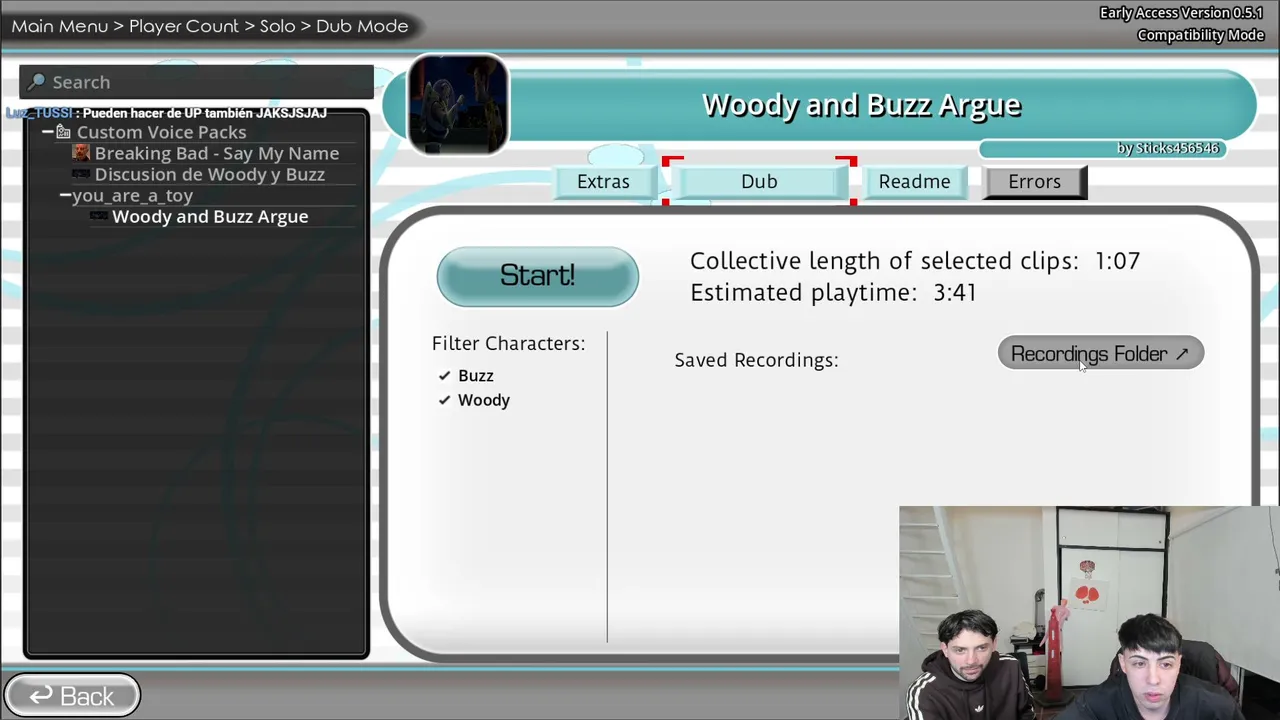
Task: Click the Woody and Buzz Argue tree thumbnail icon
Action: [x=99, y=216]
